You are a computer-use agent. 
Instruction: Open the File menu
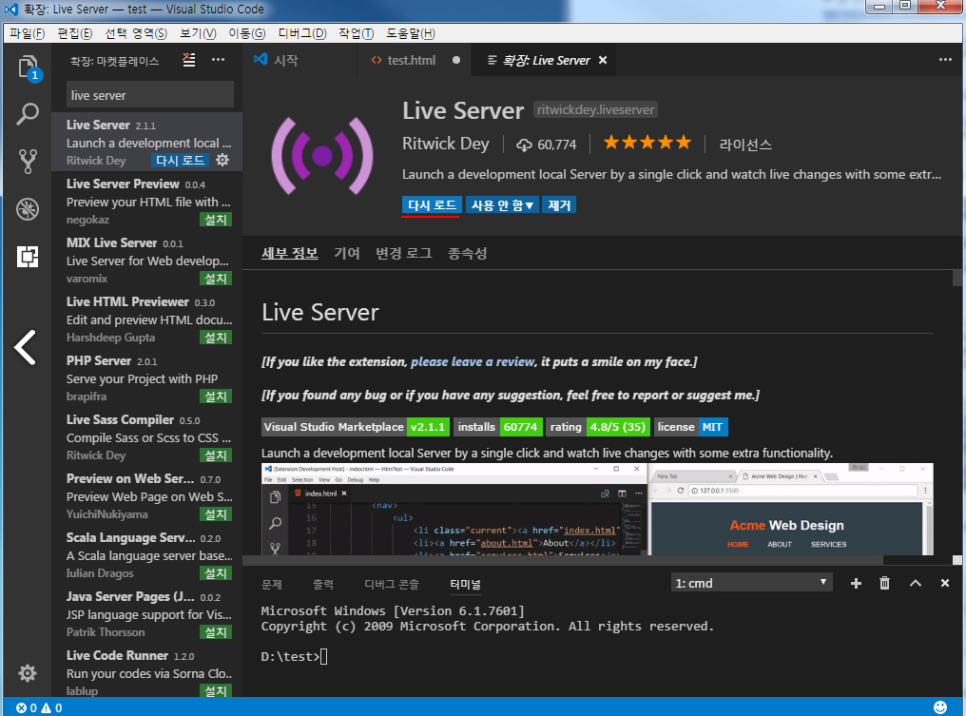click(x=27, y=33)
